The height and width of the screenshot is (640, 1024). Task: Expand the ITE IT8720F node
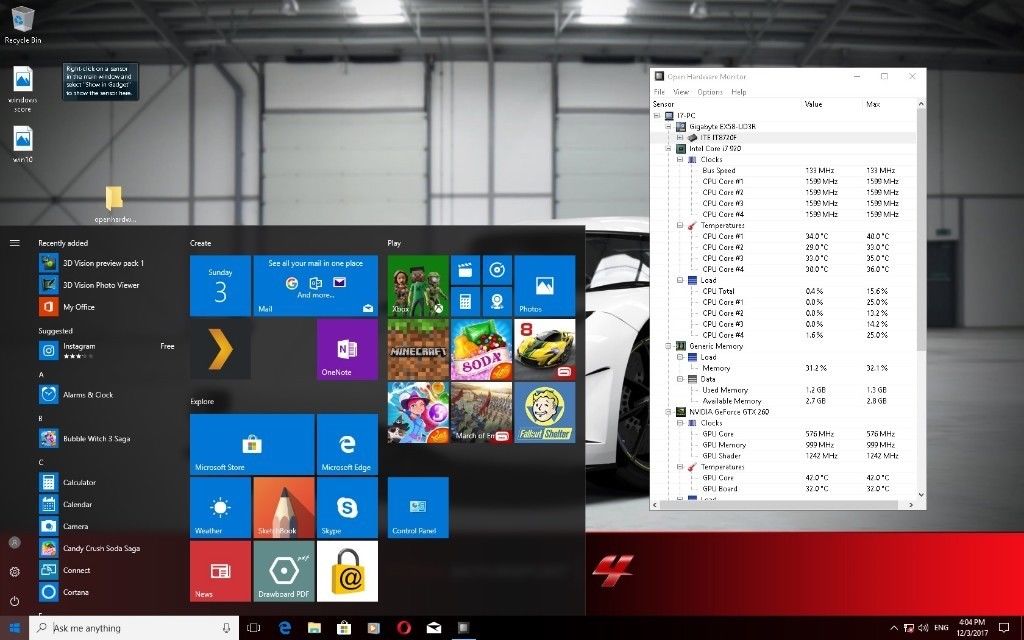click(679, 138)
